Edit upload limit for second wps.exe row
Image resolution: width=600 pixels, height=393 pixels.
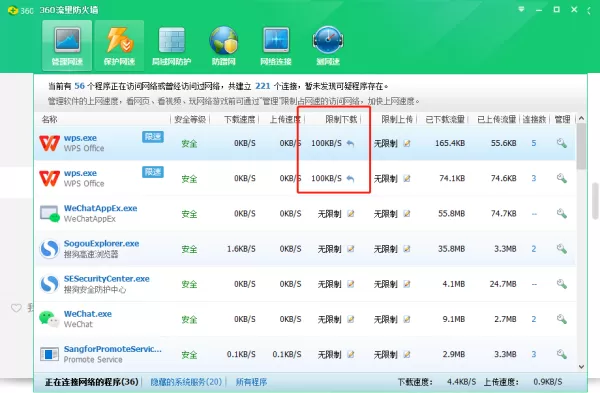(407, 179)
